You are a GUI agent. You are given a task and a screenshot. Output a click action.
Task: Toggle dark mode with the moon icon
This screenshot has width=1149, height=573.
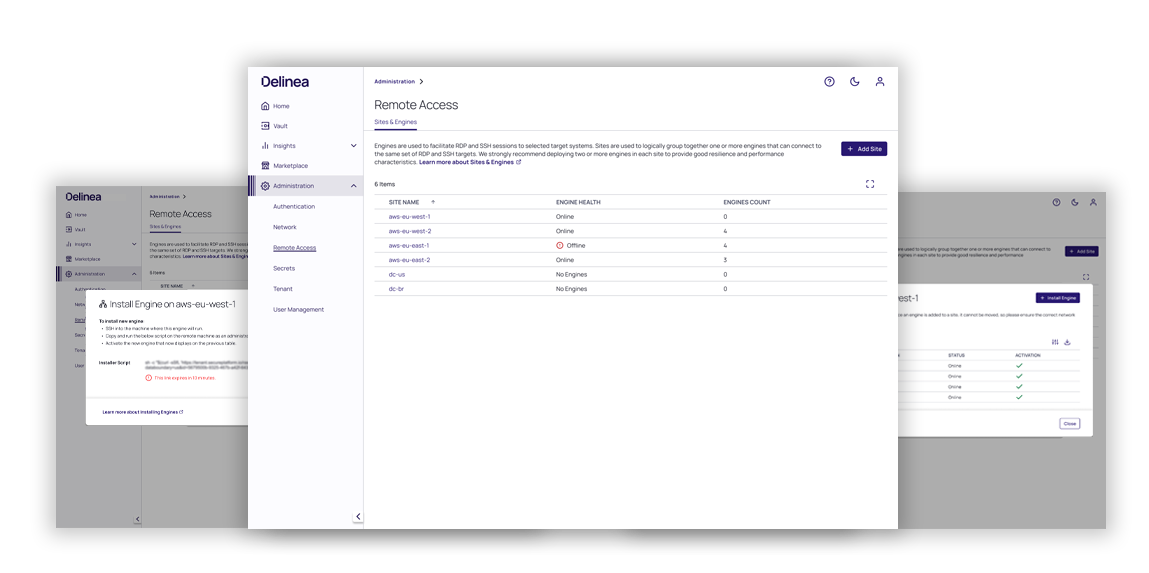pyautogui.click(x=855, y=82)
